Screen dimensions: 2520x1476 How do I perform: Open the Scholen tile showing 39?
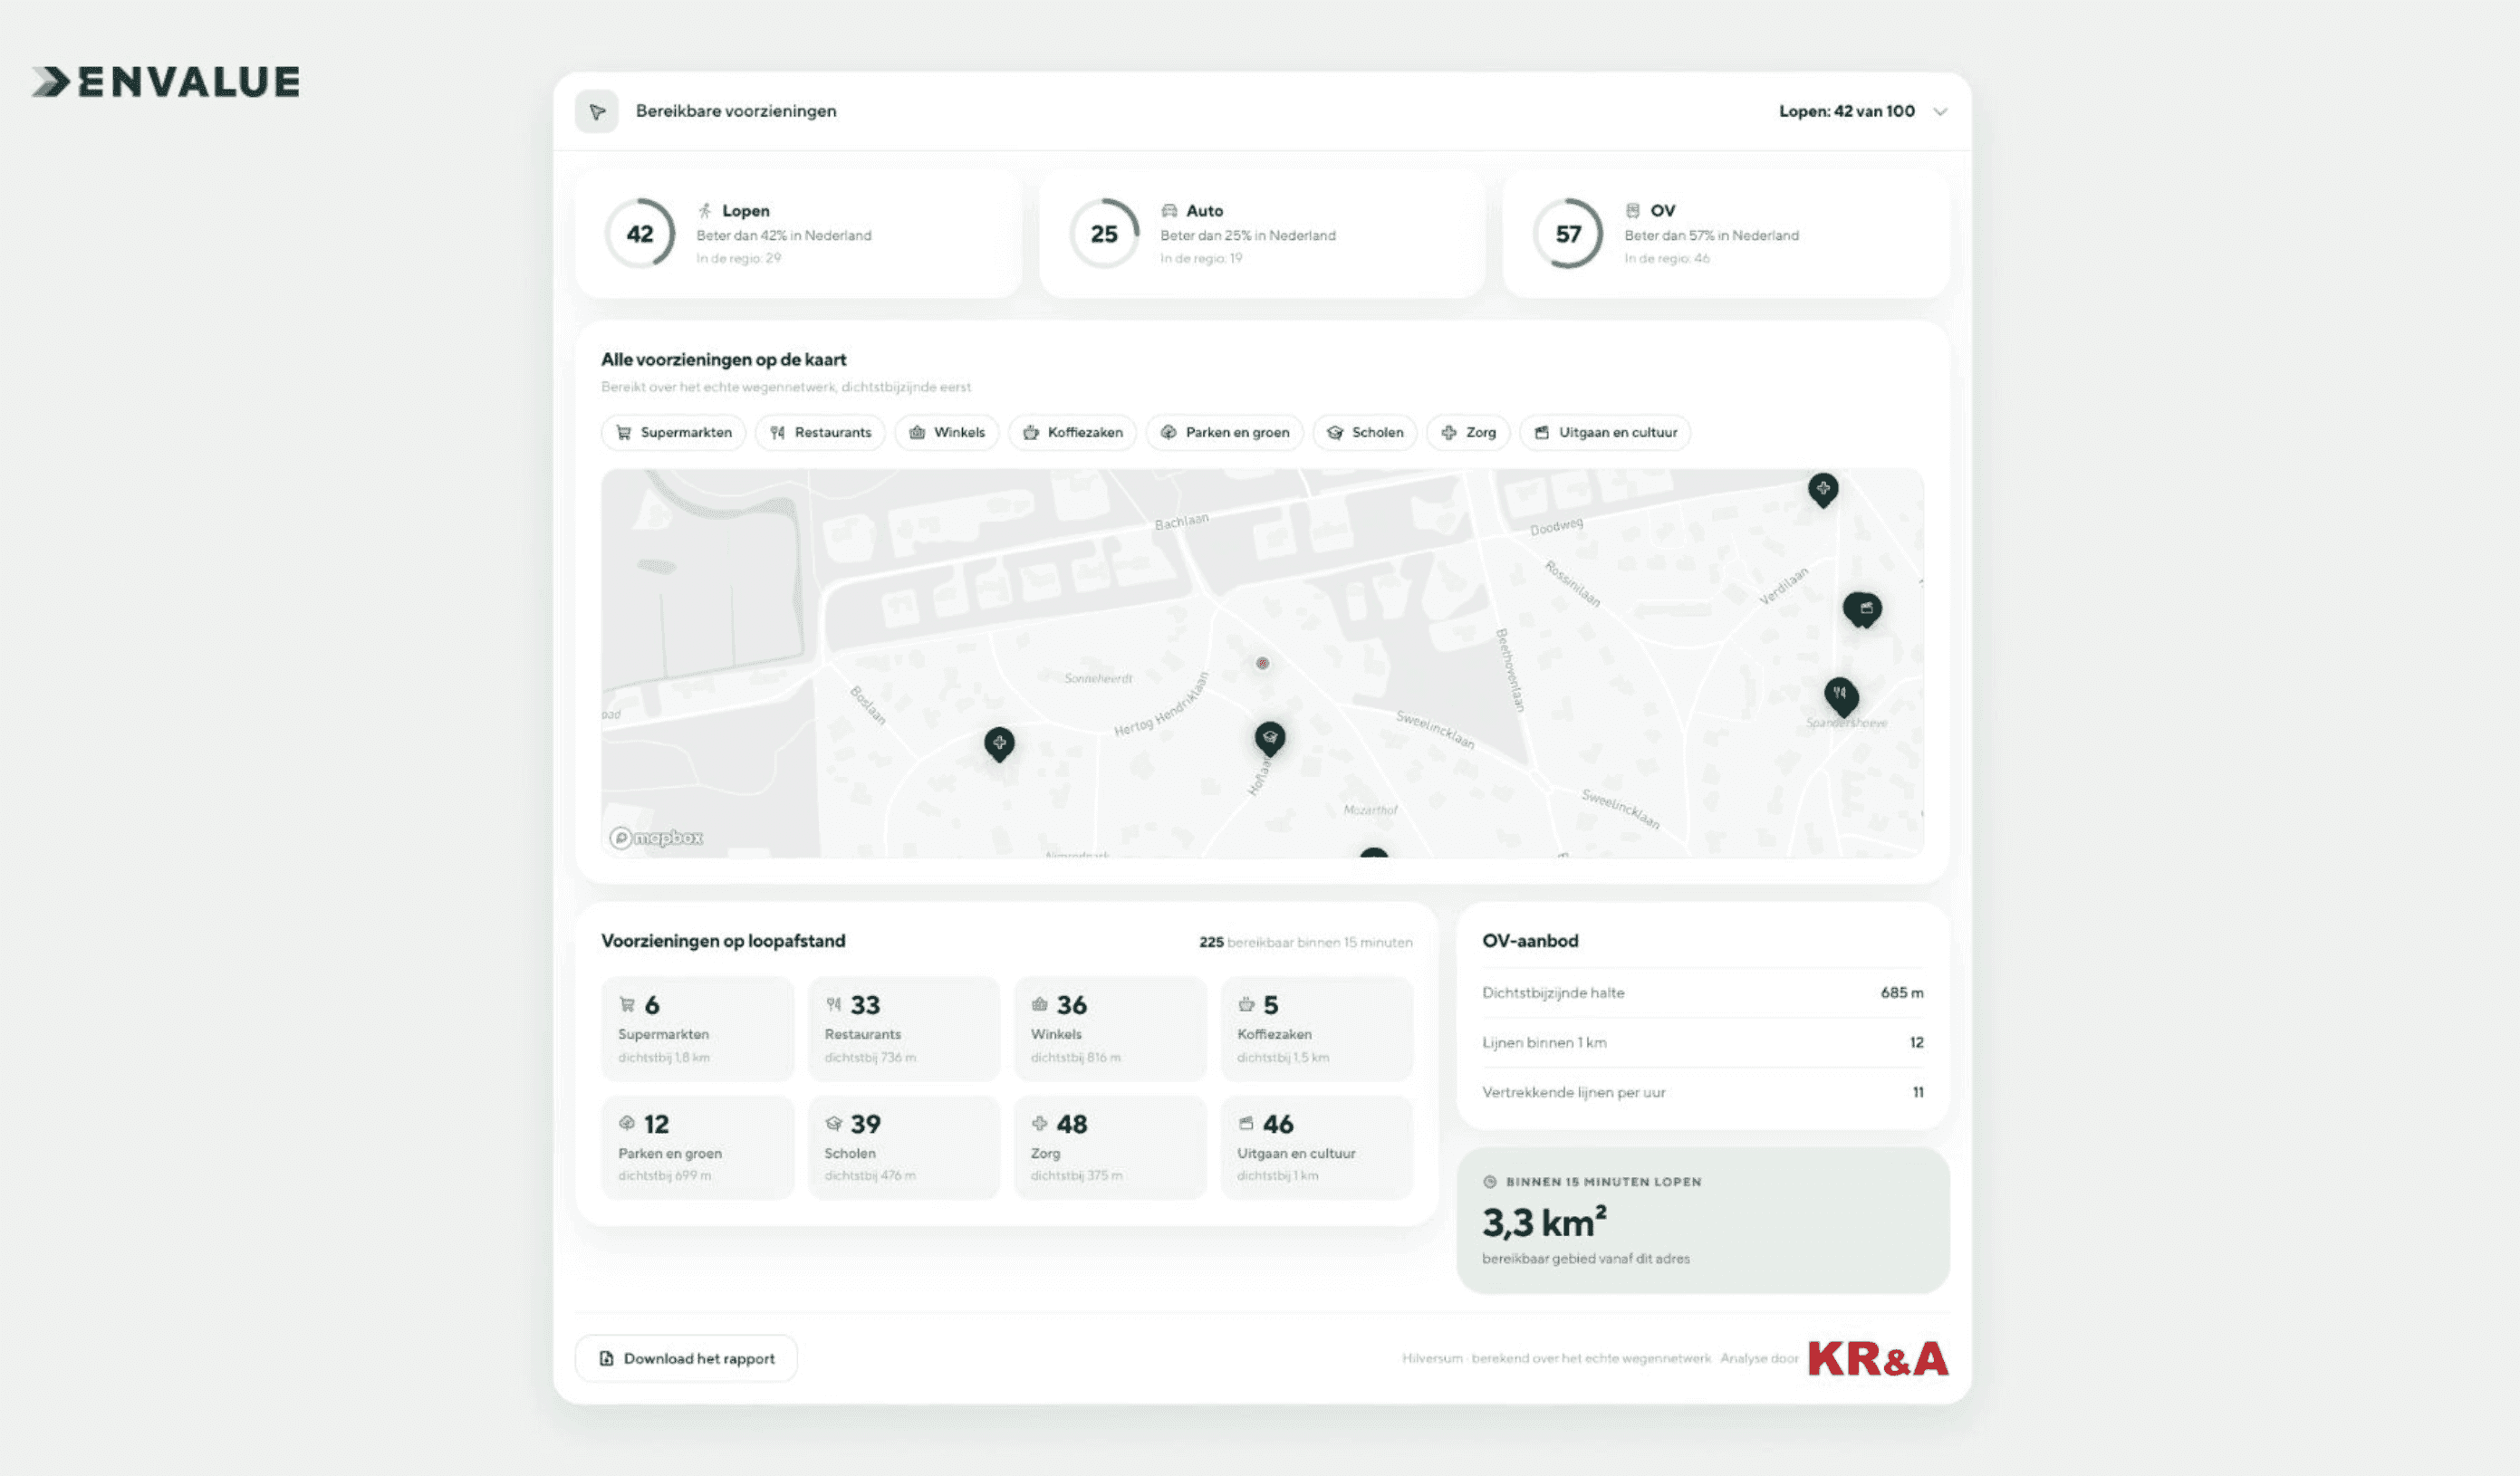tap(904, 1148)
